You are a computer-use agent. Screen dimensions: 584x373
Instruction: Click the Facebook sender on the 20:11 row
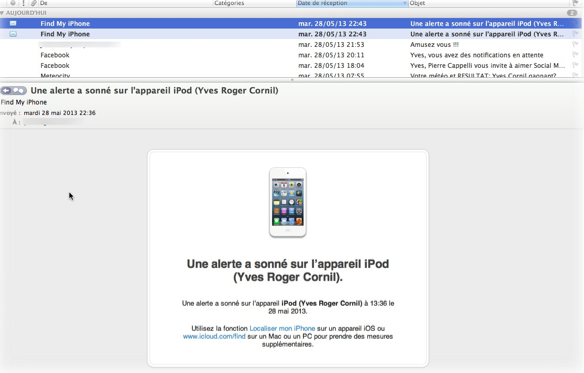pyautogui.click(x=55, y=55)
